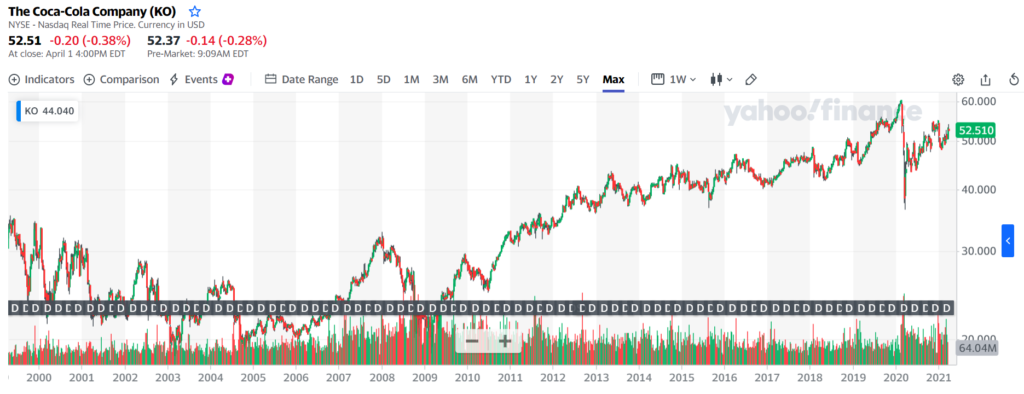This screenshot has width=1024, height=394.
Task: Select the Max time range
Action: (613, 79)
